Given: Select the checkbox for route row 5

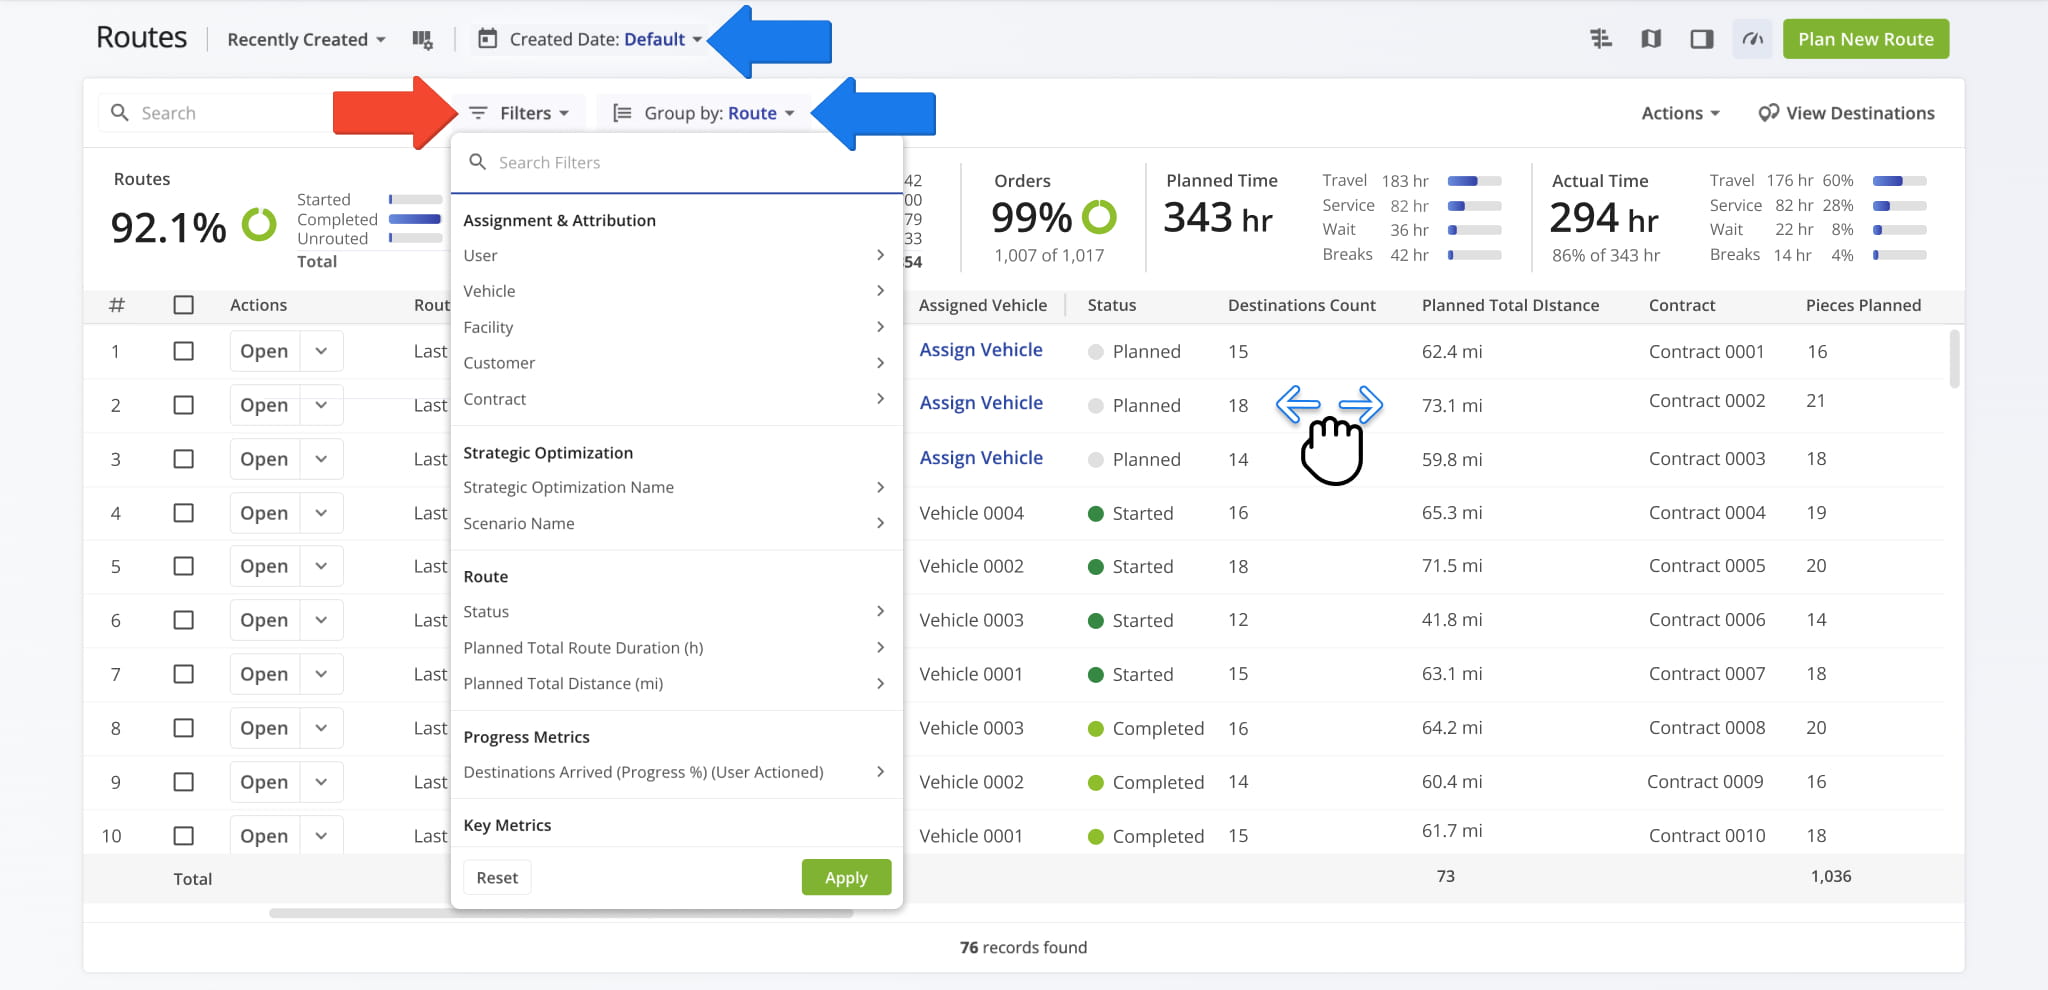Looking at the screenshot, I should 184,566.
